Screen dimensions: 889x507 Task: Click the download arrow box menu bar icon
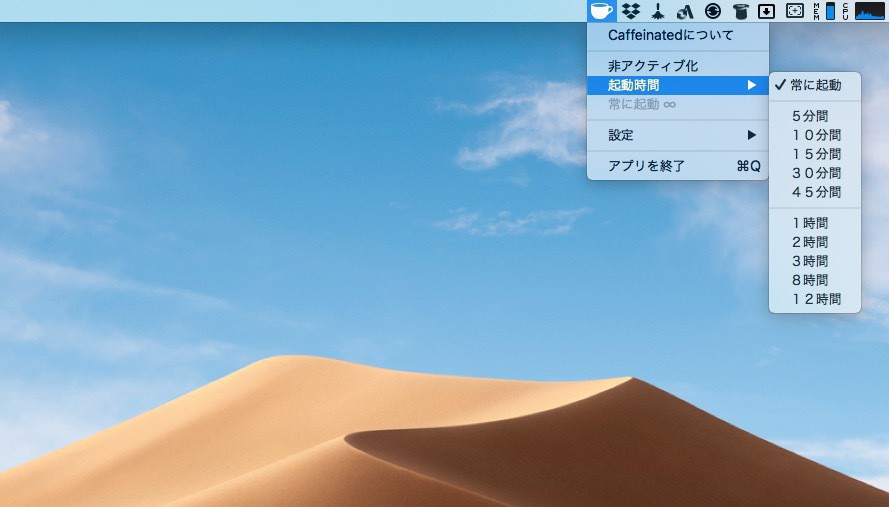point(767,11)
